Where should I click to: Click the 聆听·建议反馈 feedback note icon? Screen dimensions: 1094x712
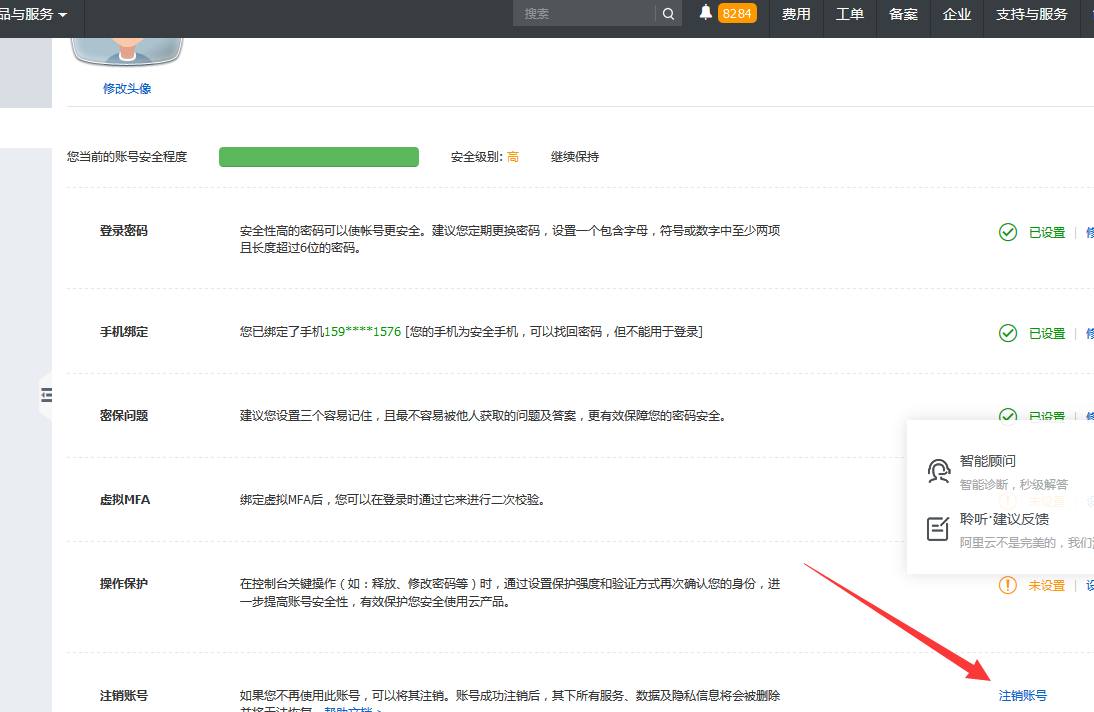point(938,529)
